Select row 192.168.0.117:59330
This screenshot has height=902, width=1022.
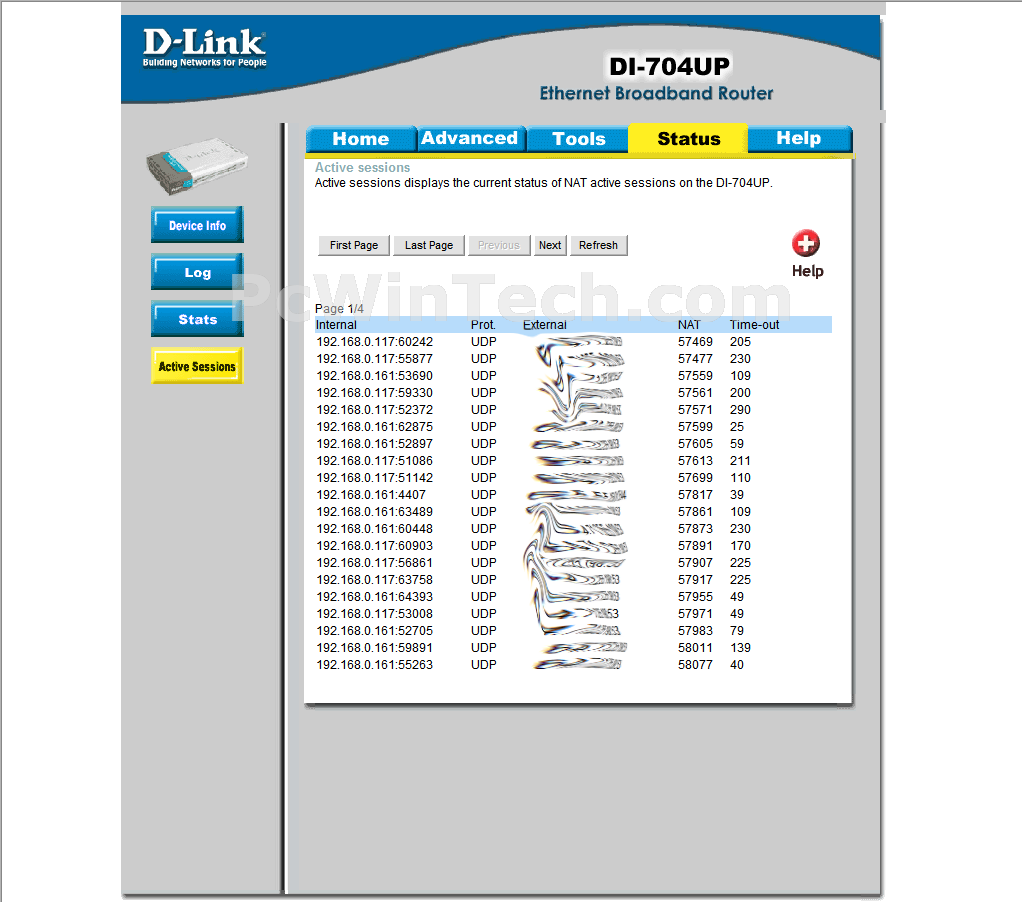(574, 392)
